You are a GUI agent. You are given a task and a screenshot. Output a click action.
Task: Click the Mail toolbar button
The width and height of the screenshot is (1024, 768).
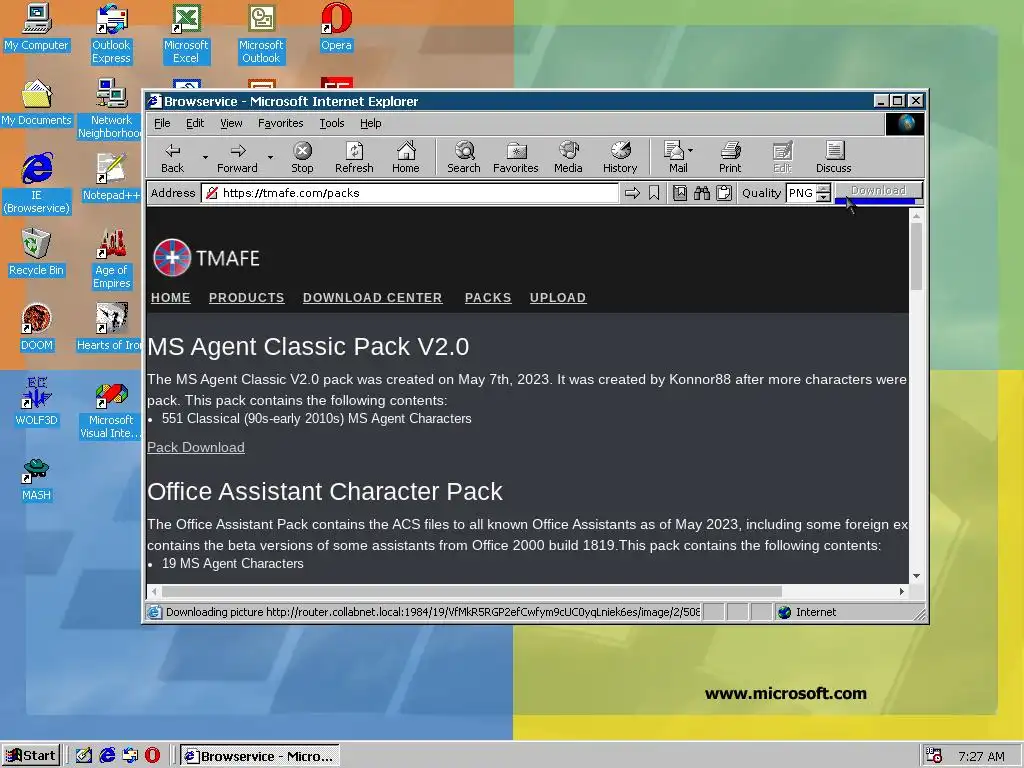pyautogui.click(x=674, y=157)
